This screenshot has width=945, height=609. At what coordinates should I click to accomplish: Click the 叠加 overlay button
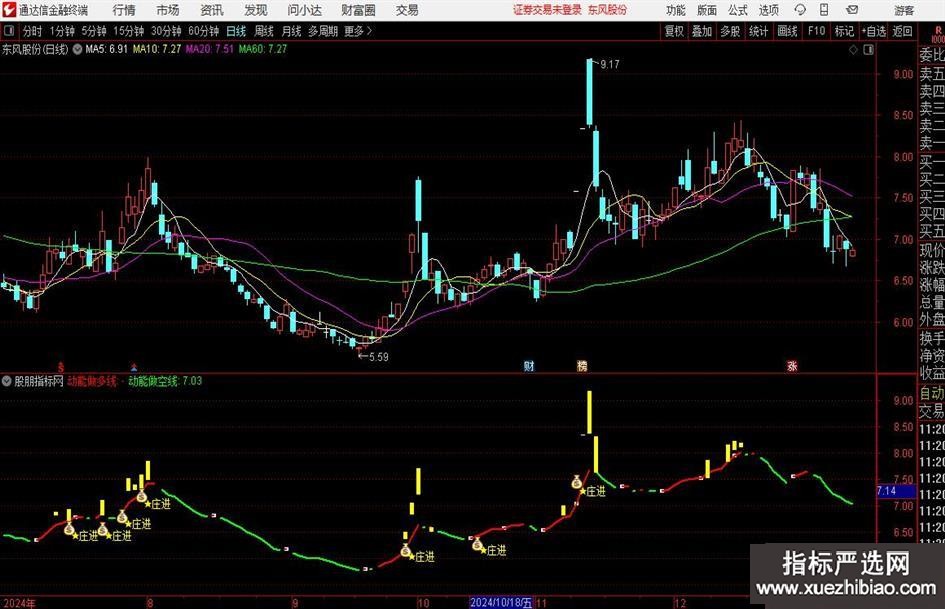click(x=702, y=31)
